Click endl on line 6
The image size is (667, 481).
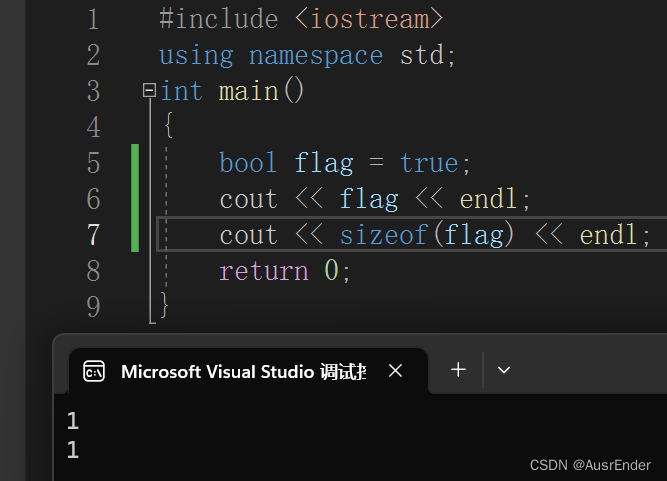tap(488, 199)
